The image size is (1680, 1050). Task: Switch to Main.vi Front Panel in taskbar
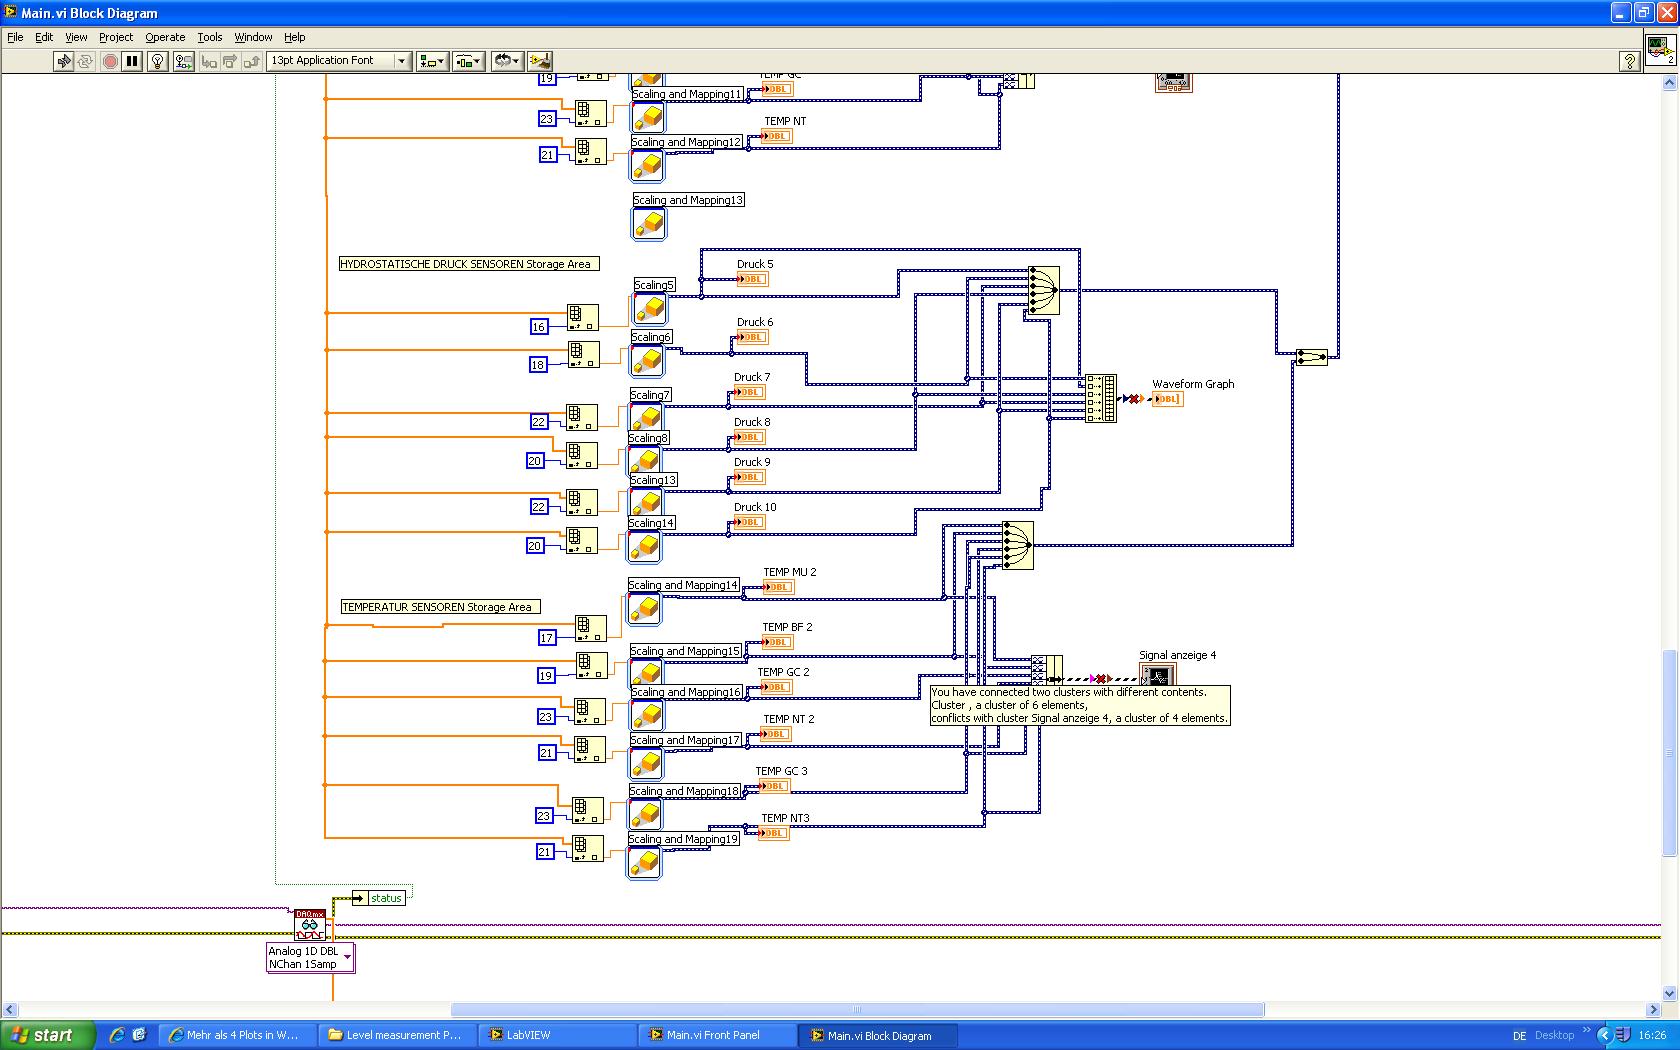click(714, 1035)
